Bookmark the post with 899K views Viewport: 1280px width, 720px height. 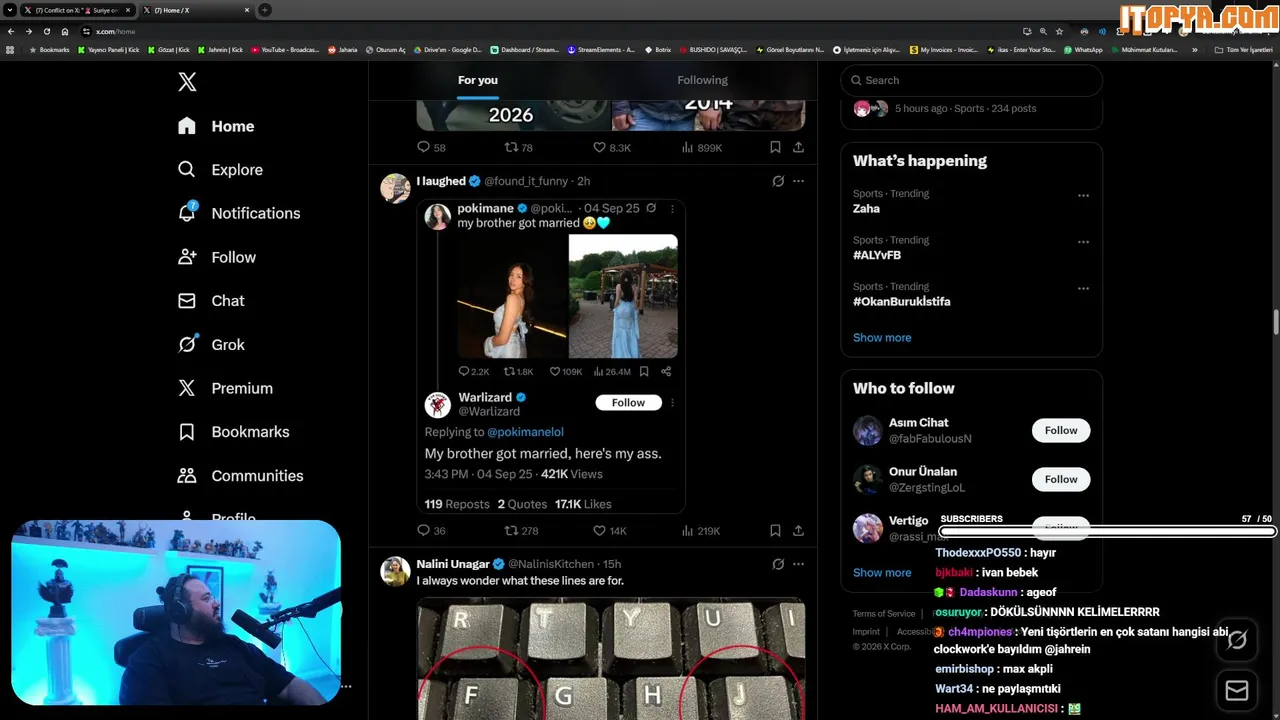coord(775,147)
